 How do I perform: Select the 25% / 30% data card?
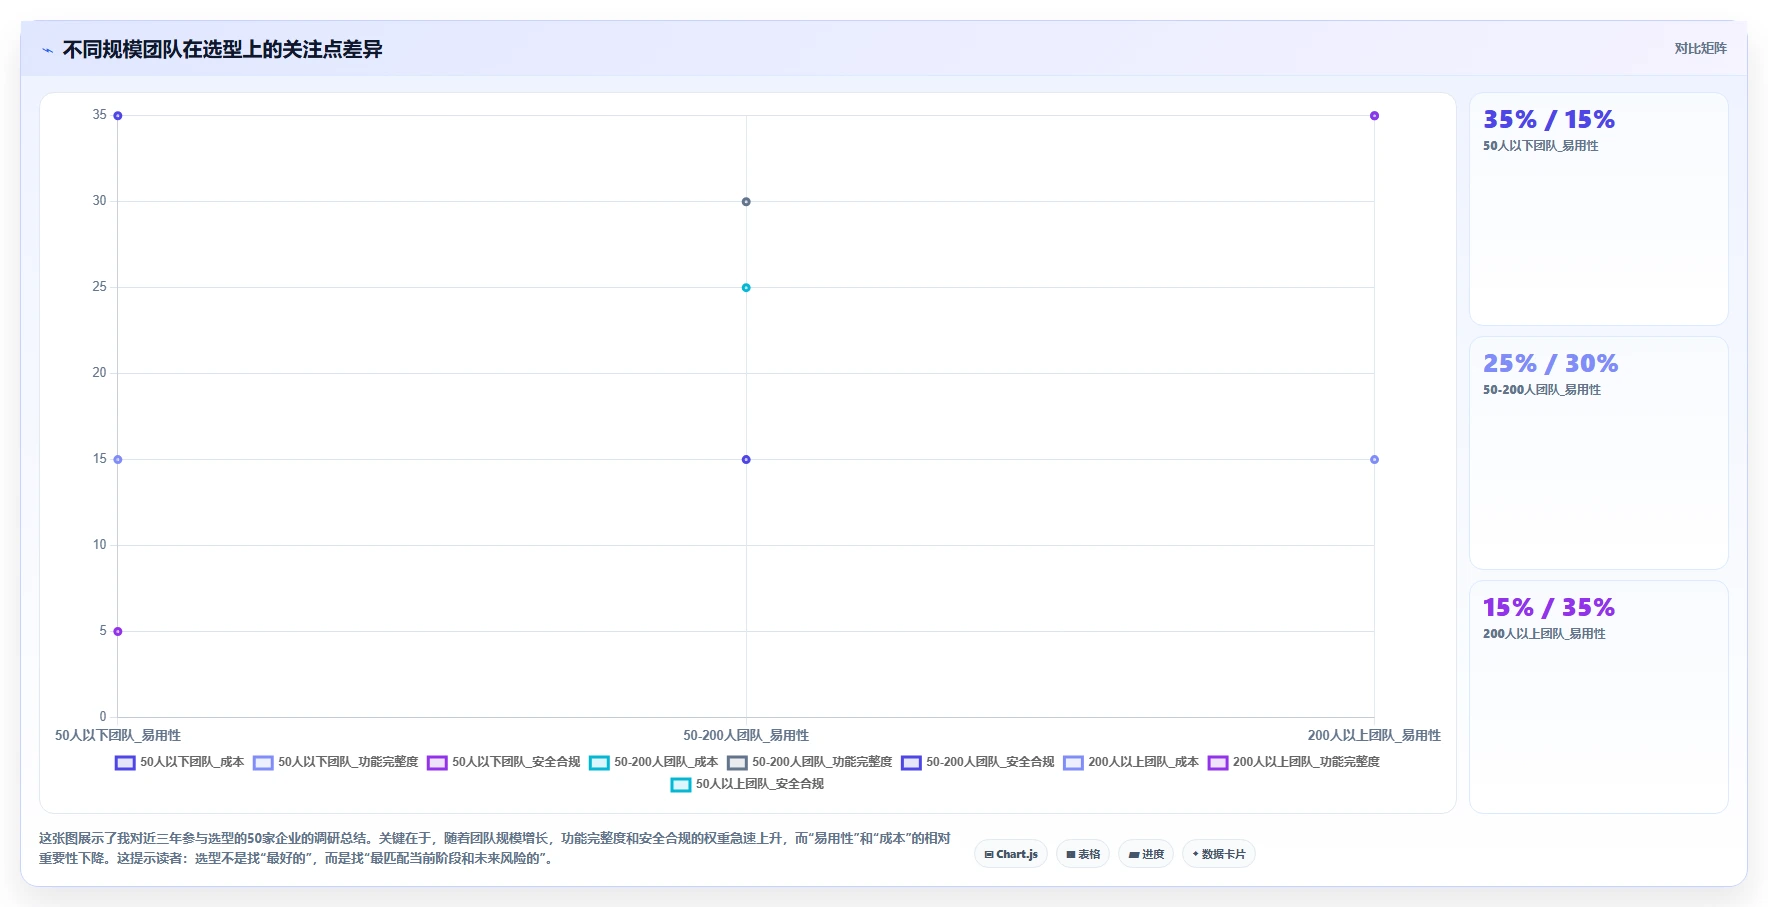click(1598, 453)
